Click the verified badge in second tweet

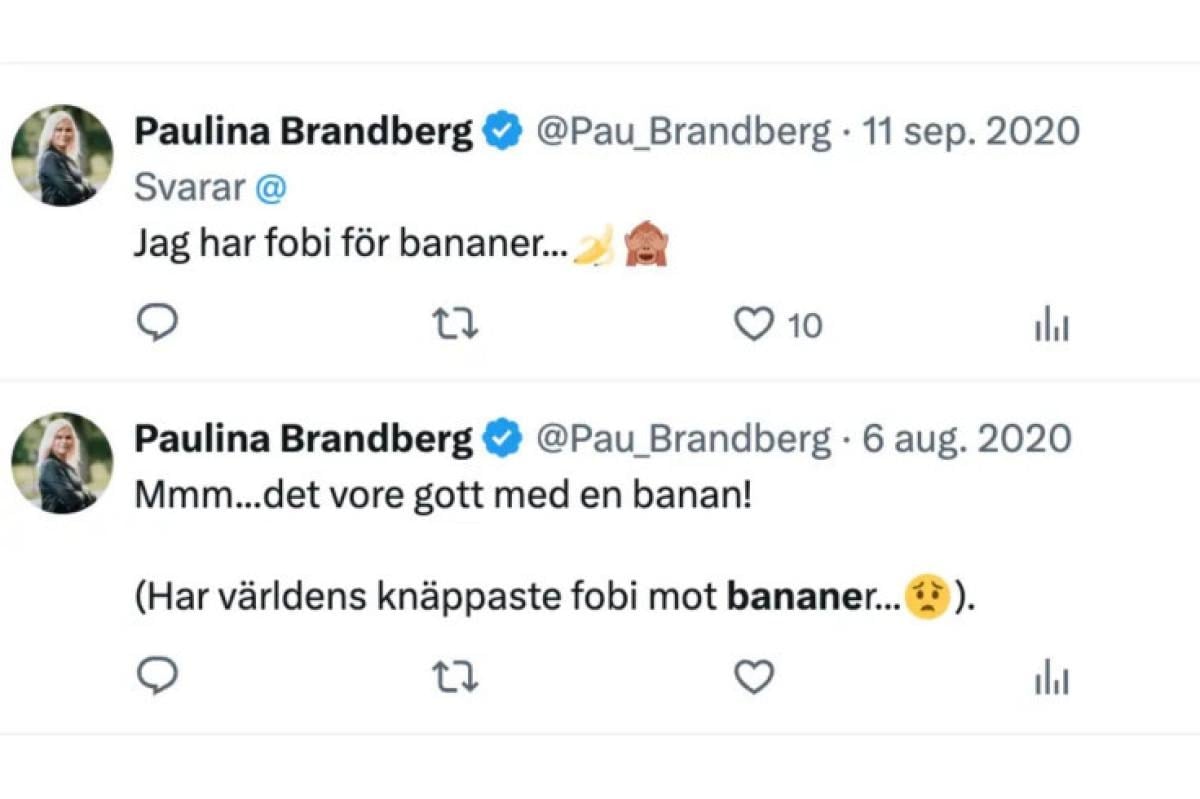[x=503, y=438]
